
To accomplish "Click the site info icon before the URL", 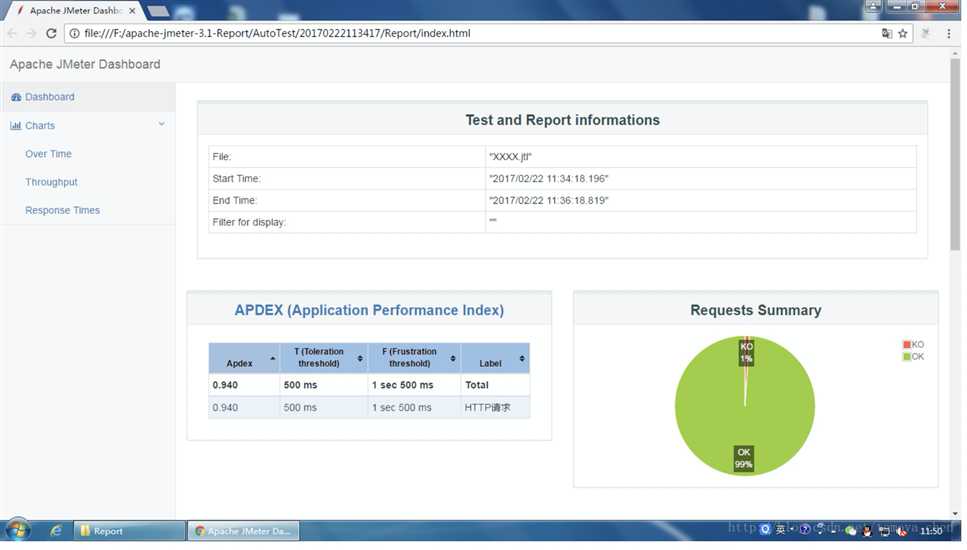I will pos(74,33).
